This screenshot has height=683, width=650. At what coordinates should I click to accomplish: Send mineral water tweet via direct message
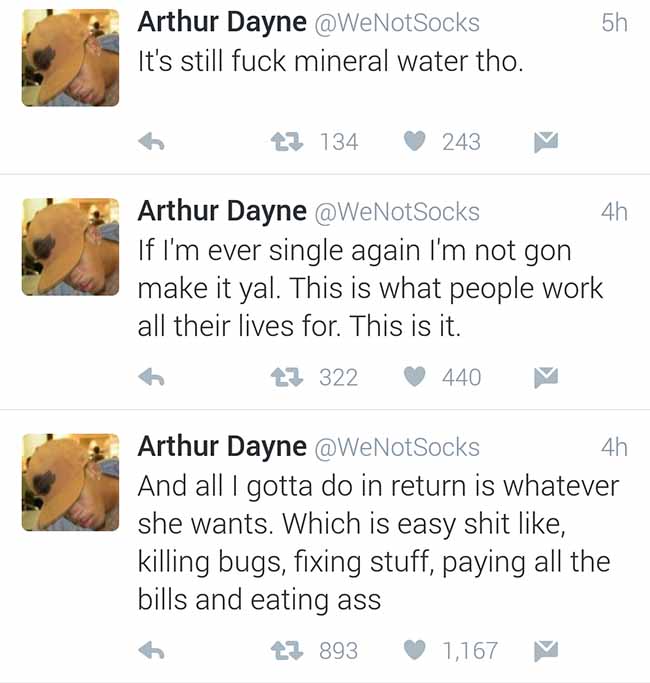click(x=546, y=142)
